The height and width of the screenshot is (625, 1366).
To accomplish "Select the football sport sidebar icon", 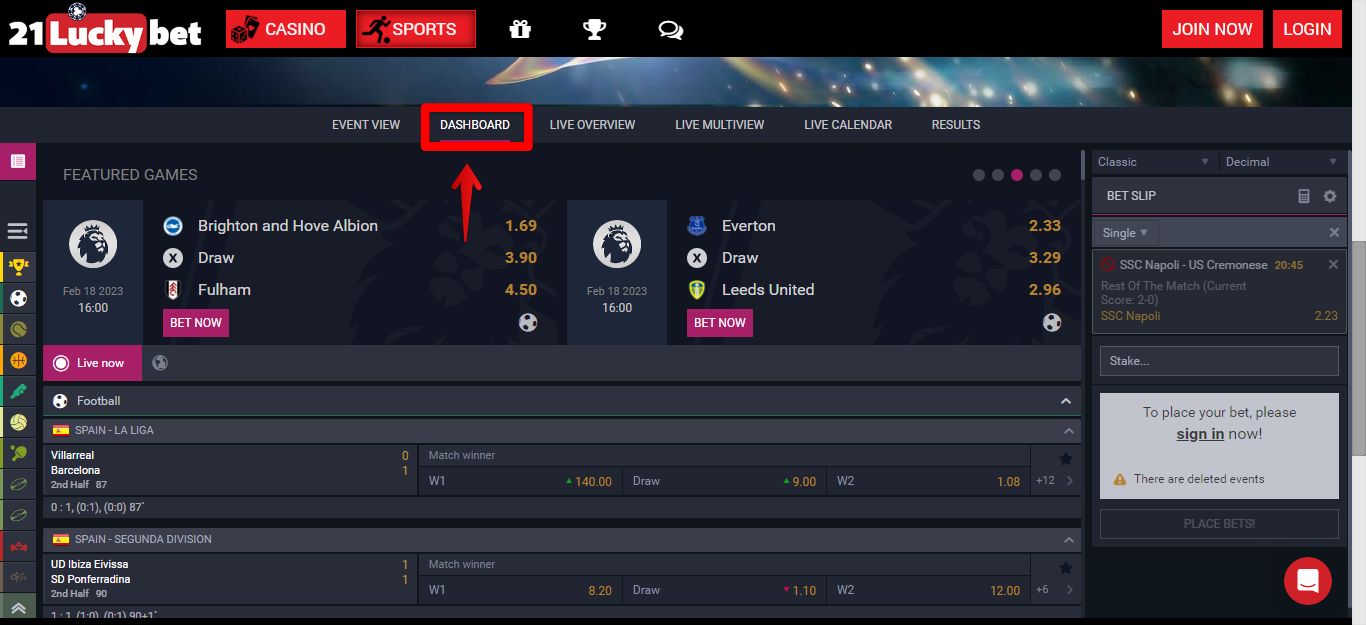I will coord(18,298).
